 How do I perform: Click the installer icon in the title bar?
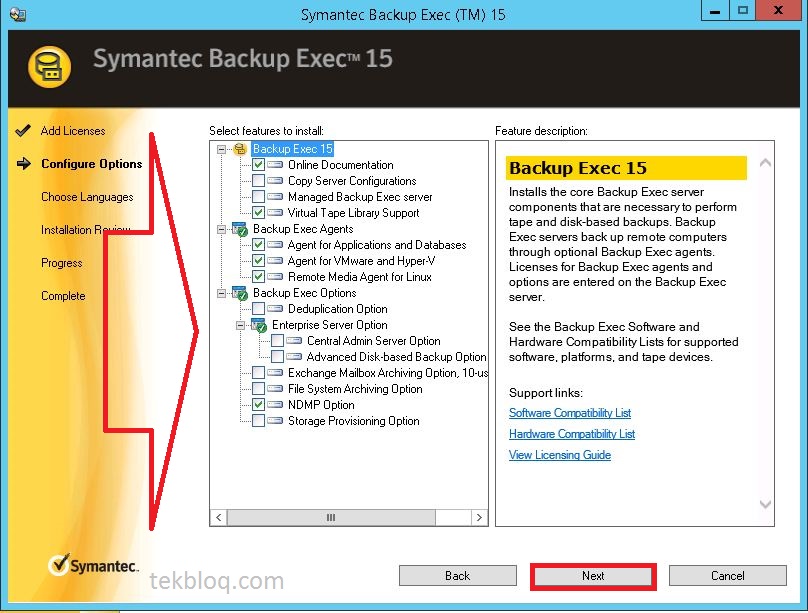click(x=18, y=14)
